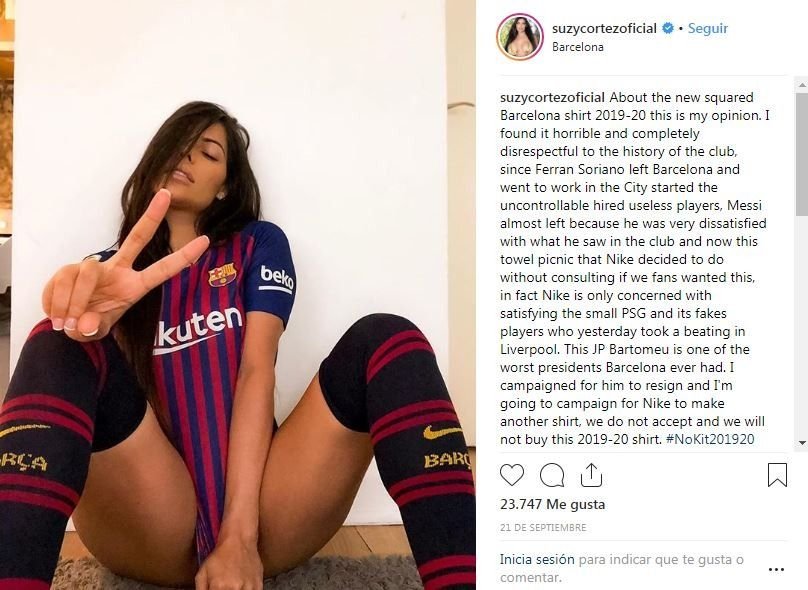Screen dimensions: 808x590
Task: Open the Barcelona location link
Action: tap(578, 47)
